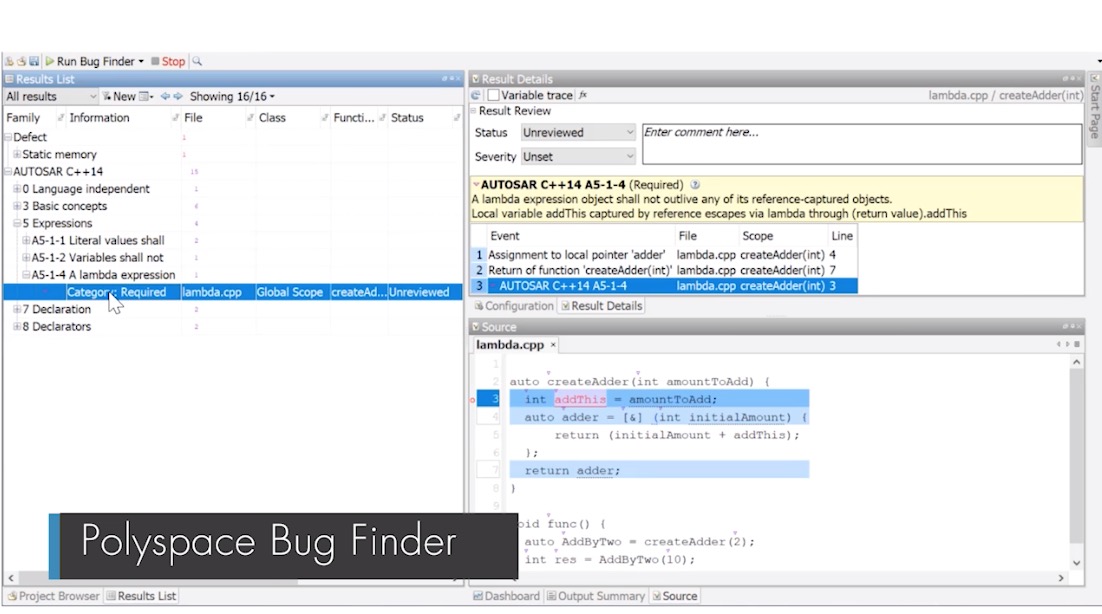Click the Information column header
This screenshot has height=614, width=1102.
99,118
